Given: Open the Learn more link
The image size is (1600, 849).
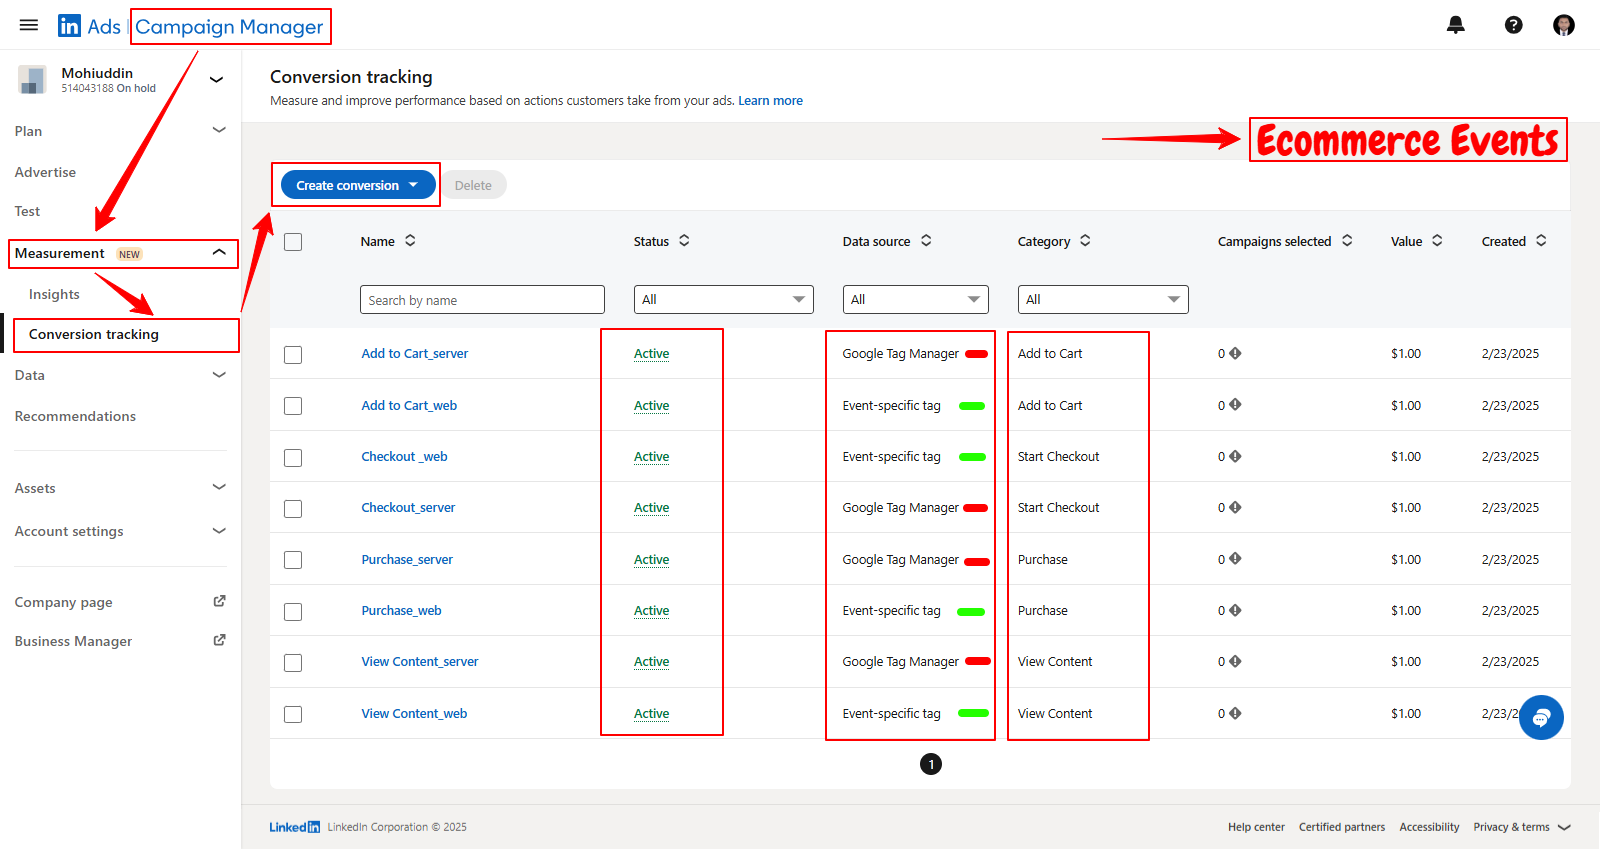Looking at the screenshot, I should [x=770, y=101].
